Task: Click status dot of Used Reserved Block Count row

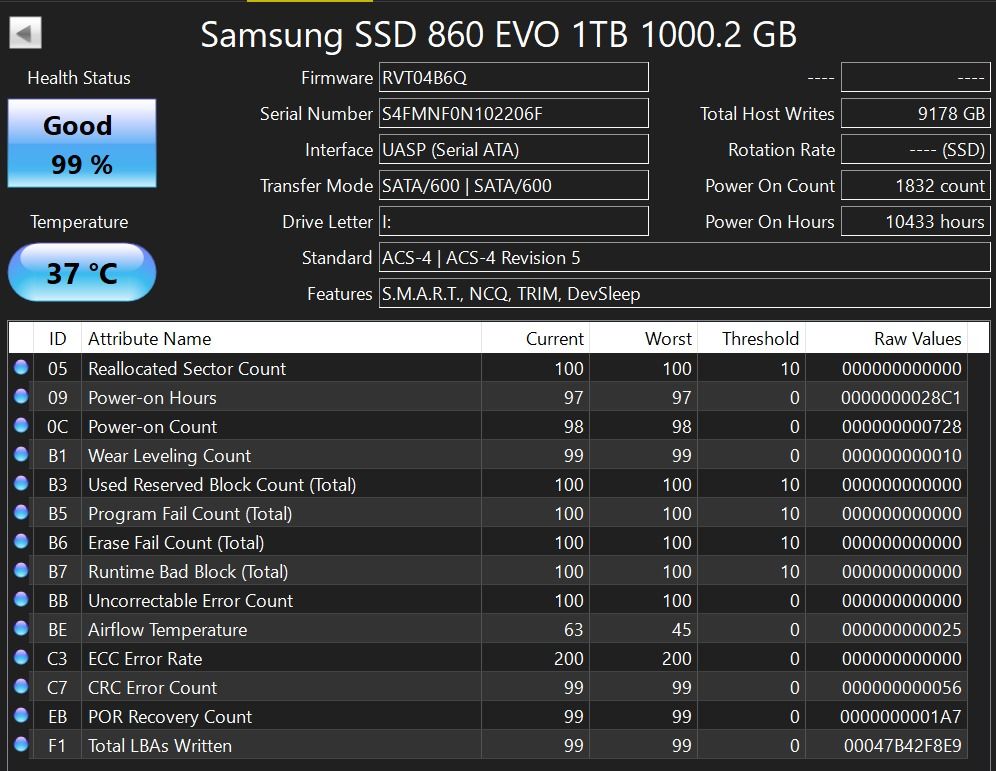Action: [x=21, y=483]
